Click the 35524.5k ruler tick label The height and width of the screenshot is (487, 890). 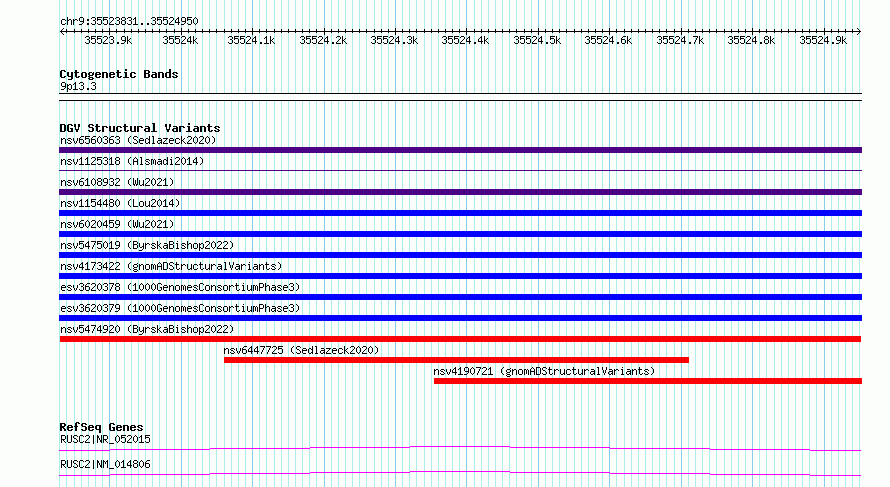(x=537, y=40)
